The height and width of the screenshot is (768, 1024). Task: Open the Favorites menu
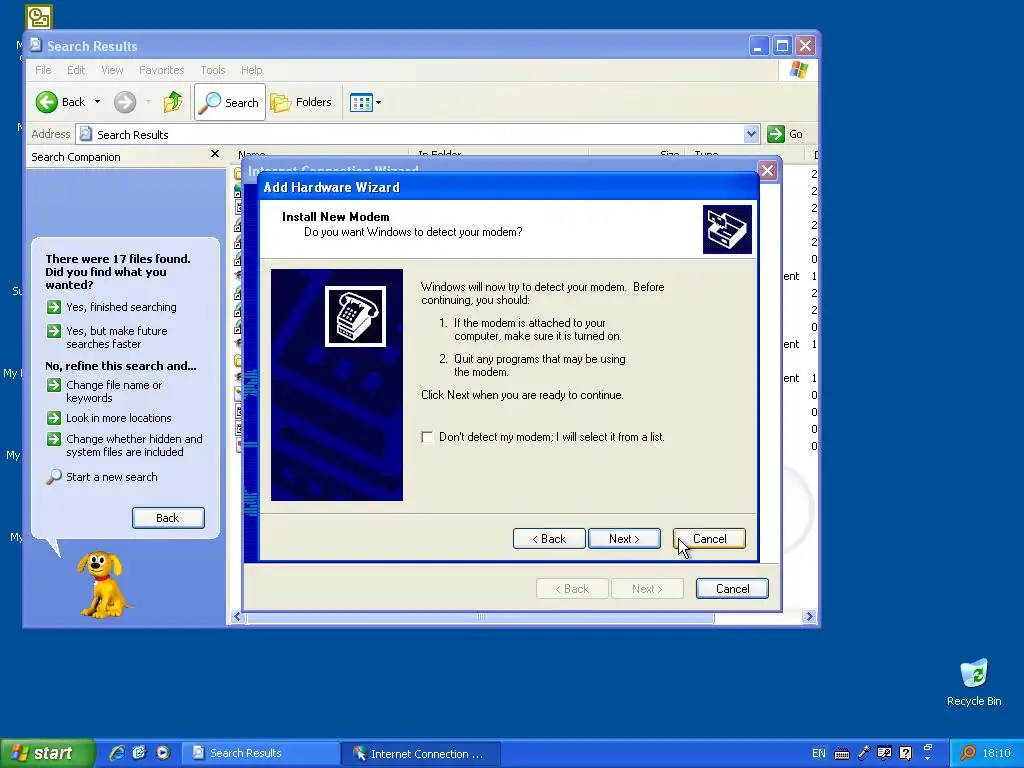[x=161, y=70]
